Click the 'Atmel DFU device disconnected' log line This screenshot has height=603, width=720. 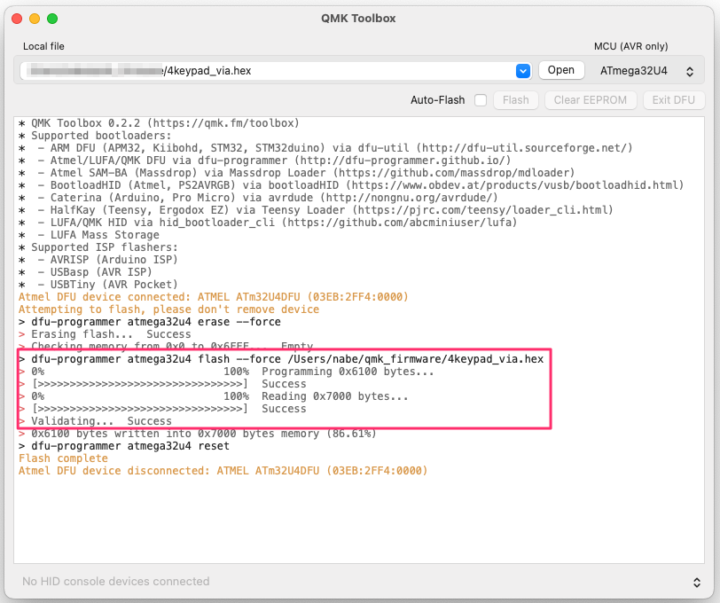click(222, 470)
